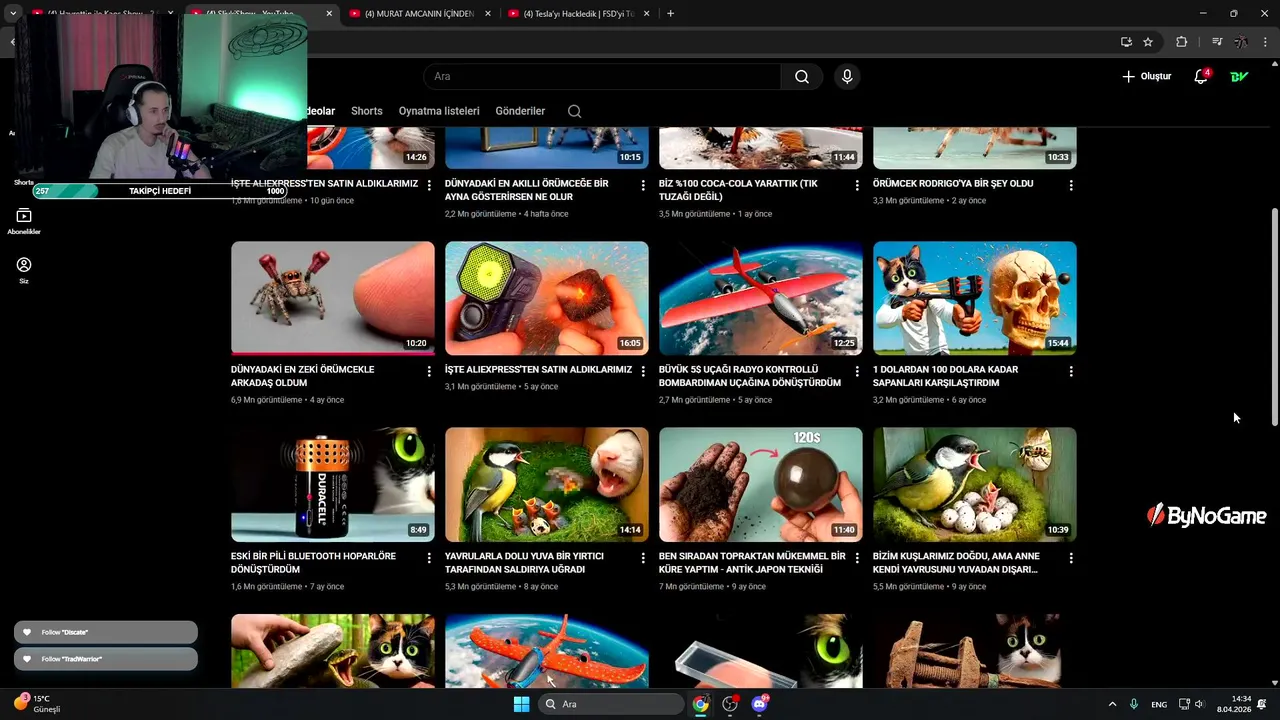The width and height of the screenshot is (1280, 720).
Task: Open clock showing 14:34 in taskbar
Action: [1234, 704]
